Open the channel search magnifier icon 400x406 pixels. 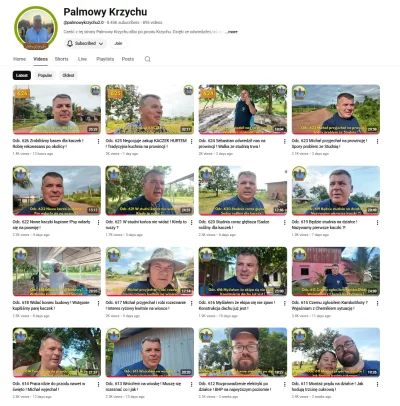148,59
